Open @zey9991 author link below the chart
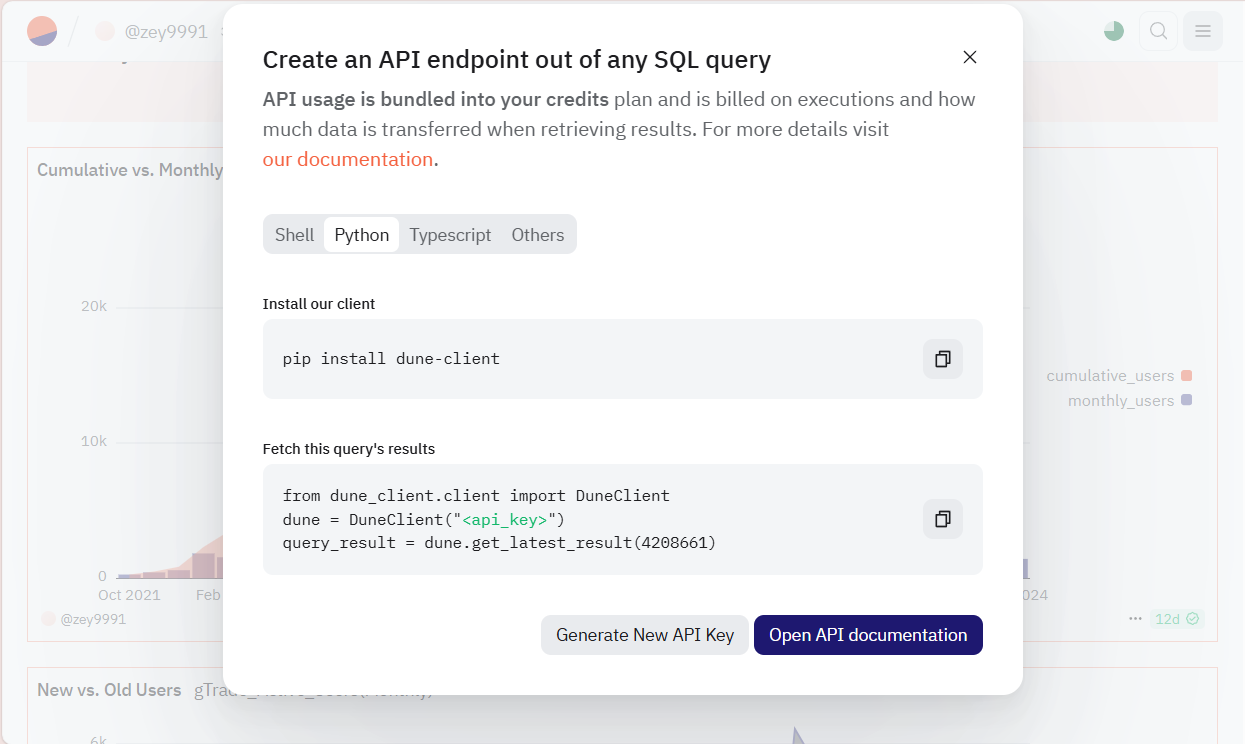Screen dimensions: 1245x744 [92, 620]
